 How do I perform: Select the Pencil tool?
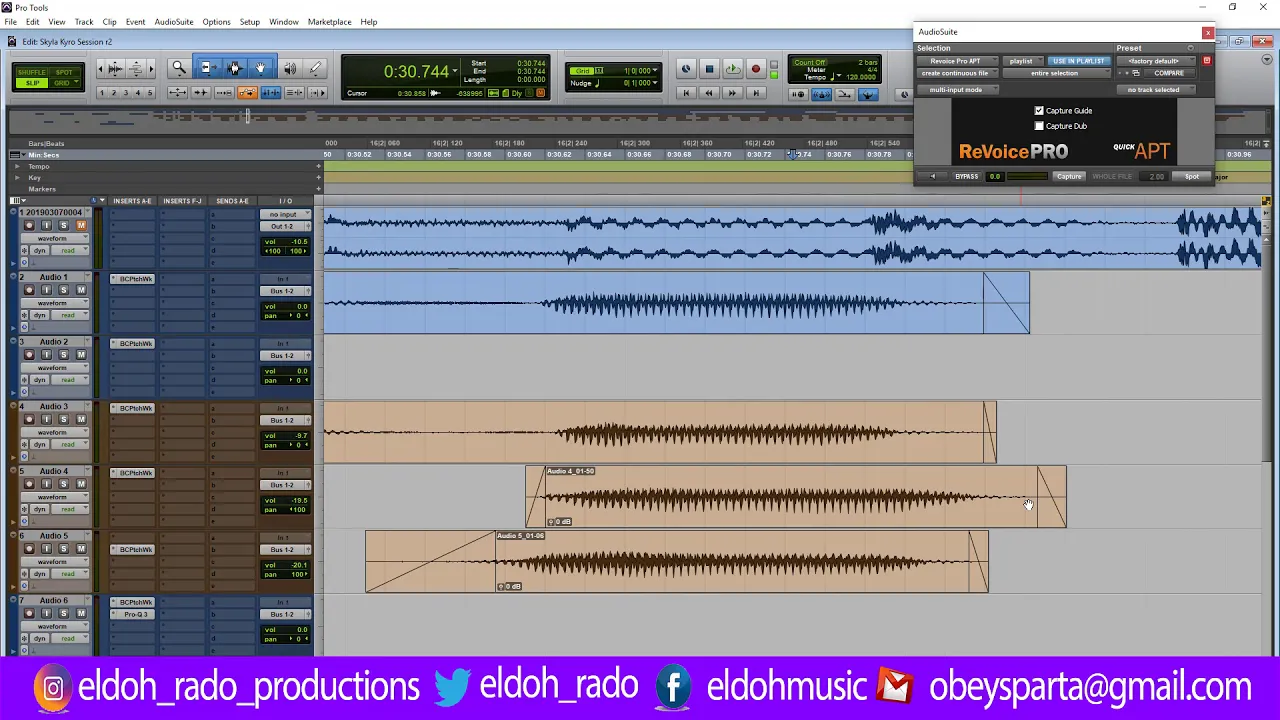tap(315, 69)
